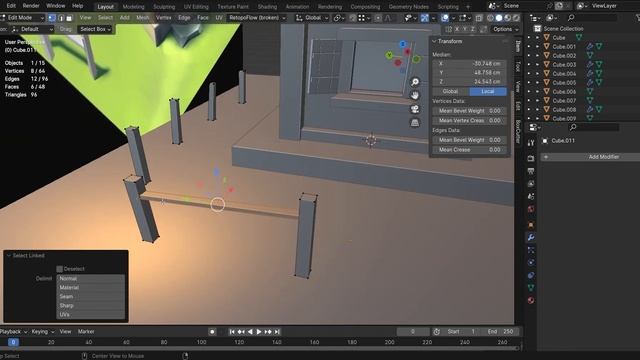Click Mean Bevel Weight vertices slider
Screen dimensions: 640x360
click(469, 111)
